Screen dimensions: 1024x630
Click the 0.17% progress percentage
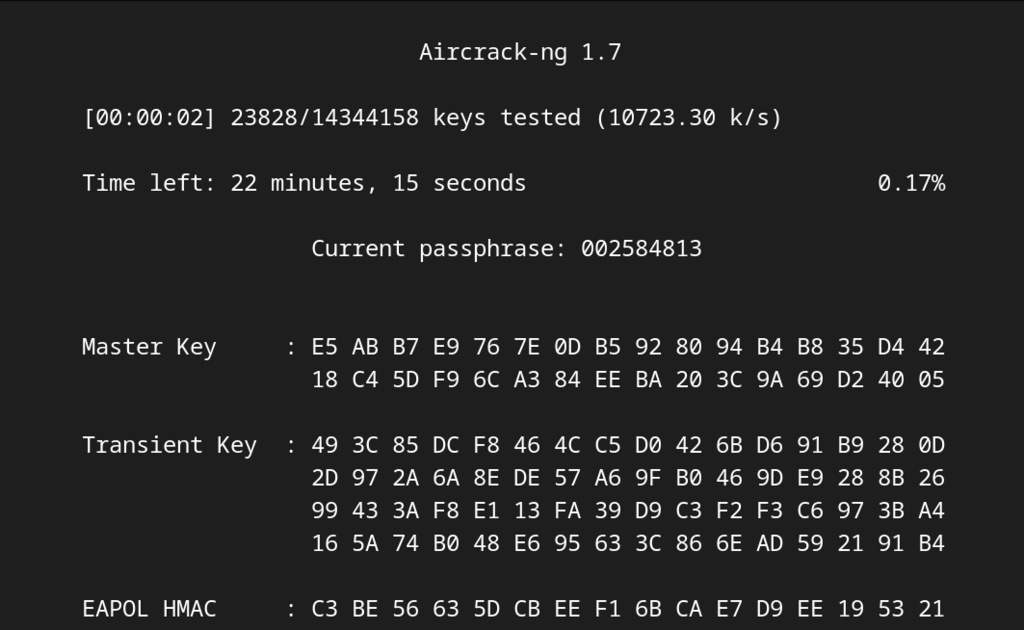(x=911, y=183)
